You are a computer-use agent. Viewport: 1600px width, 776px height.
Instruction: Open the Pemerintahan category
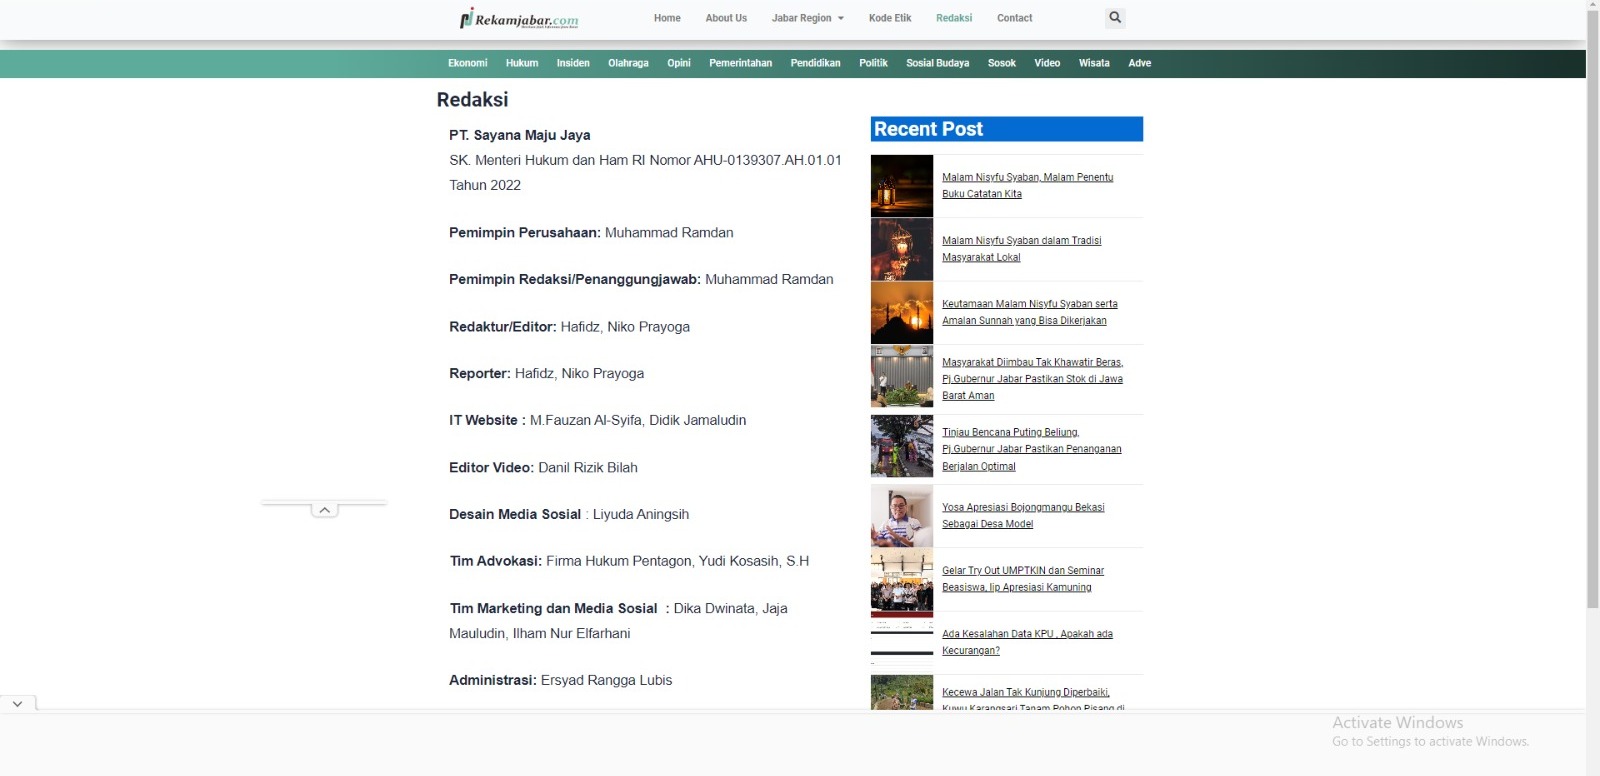(x=740, y=63)
